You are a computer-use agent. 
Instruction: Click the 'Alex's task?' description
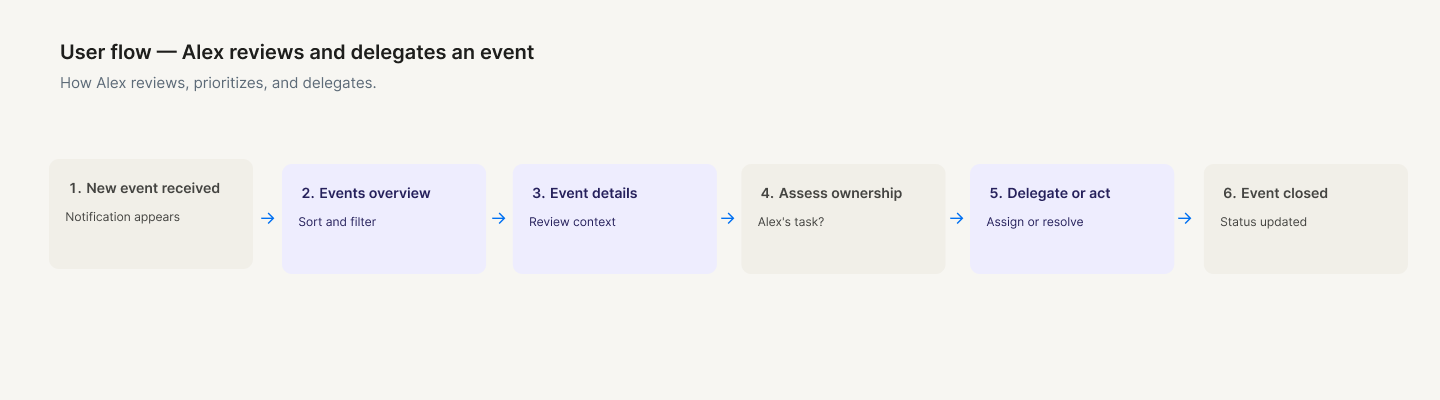(x=791, y=222)
